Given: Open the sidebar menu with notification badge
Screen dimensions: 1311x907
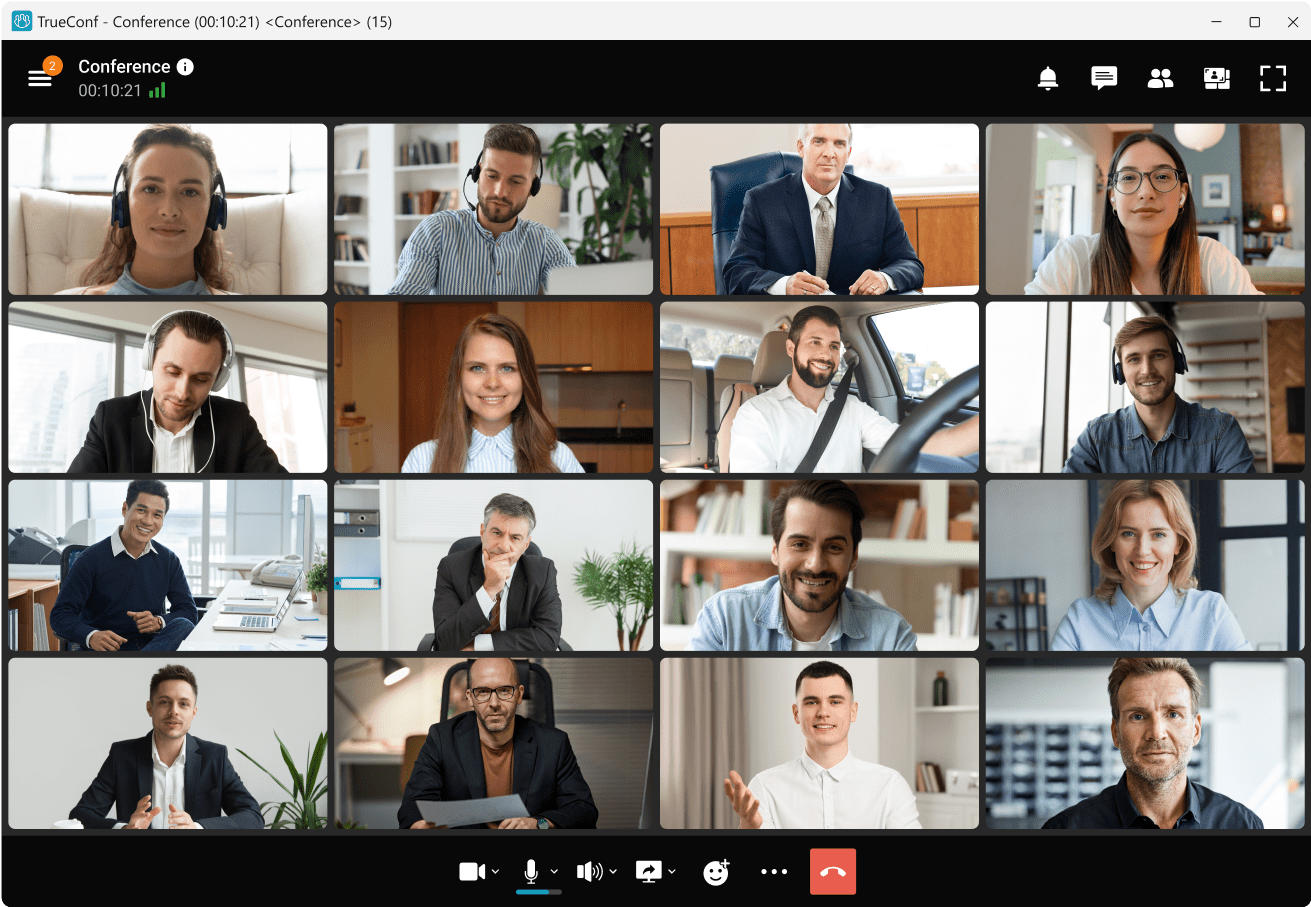Looking at the screenshot, I should pos(40,76).
